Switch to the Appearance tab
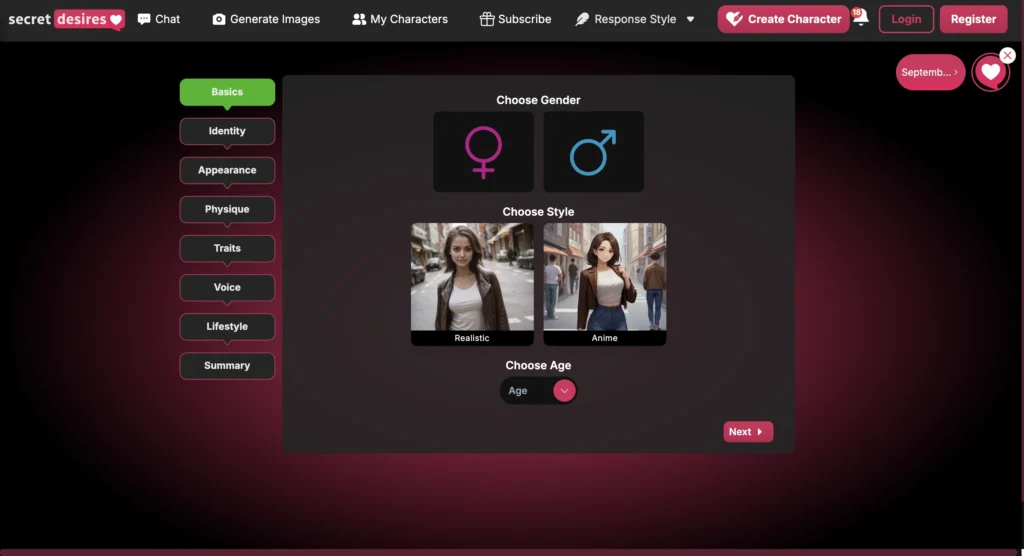Viewport: 1024px width, 556px height. (227, 170)
